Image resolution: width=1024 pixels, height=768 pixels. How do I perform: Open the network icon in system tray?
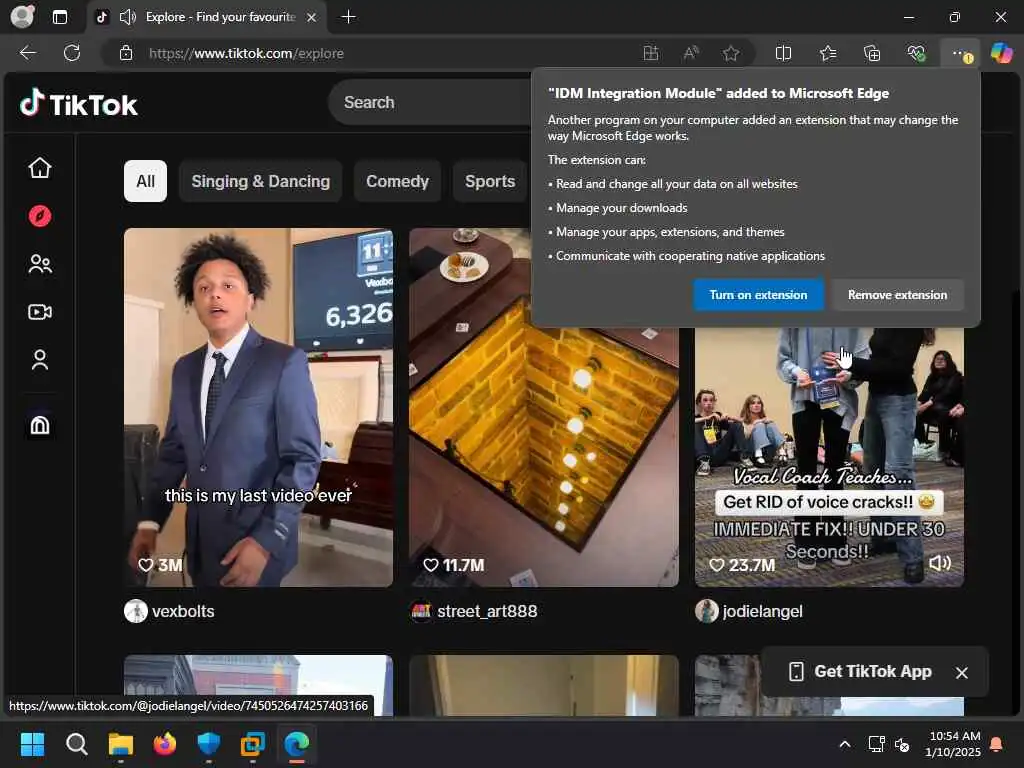click(x=876, y=744)
